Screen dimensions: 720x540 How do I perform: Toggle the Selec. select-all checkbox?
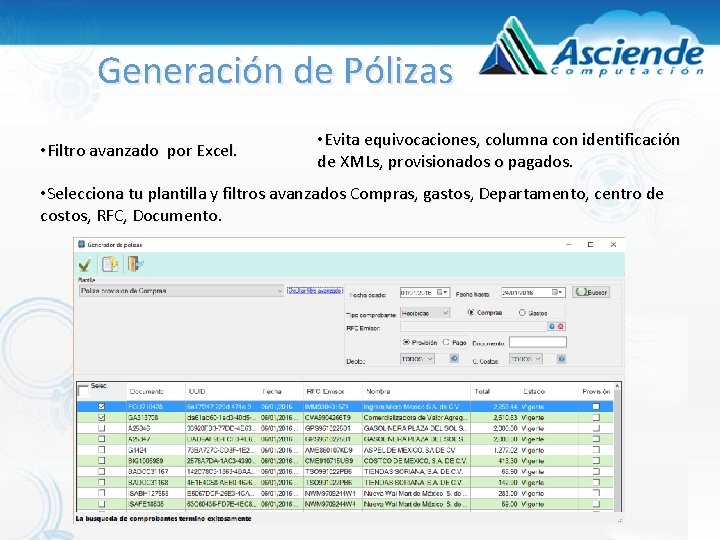coord(84,391)
